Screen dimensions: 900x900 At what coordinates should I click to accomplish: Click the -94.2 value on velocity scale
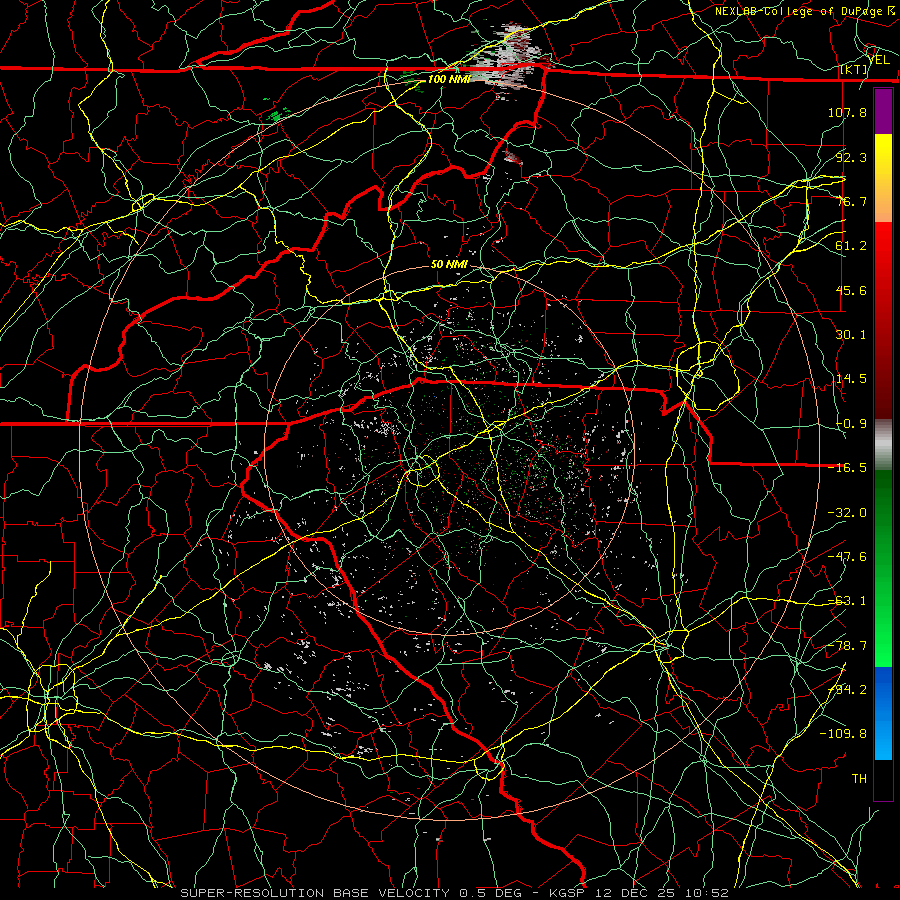(847, 690)
